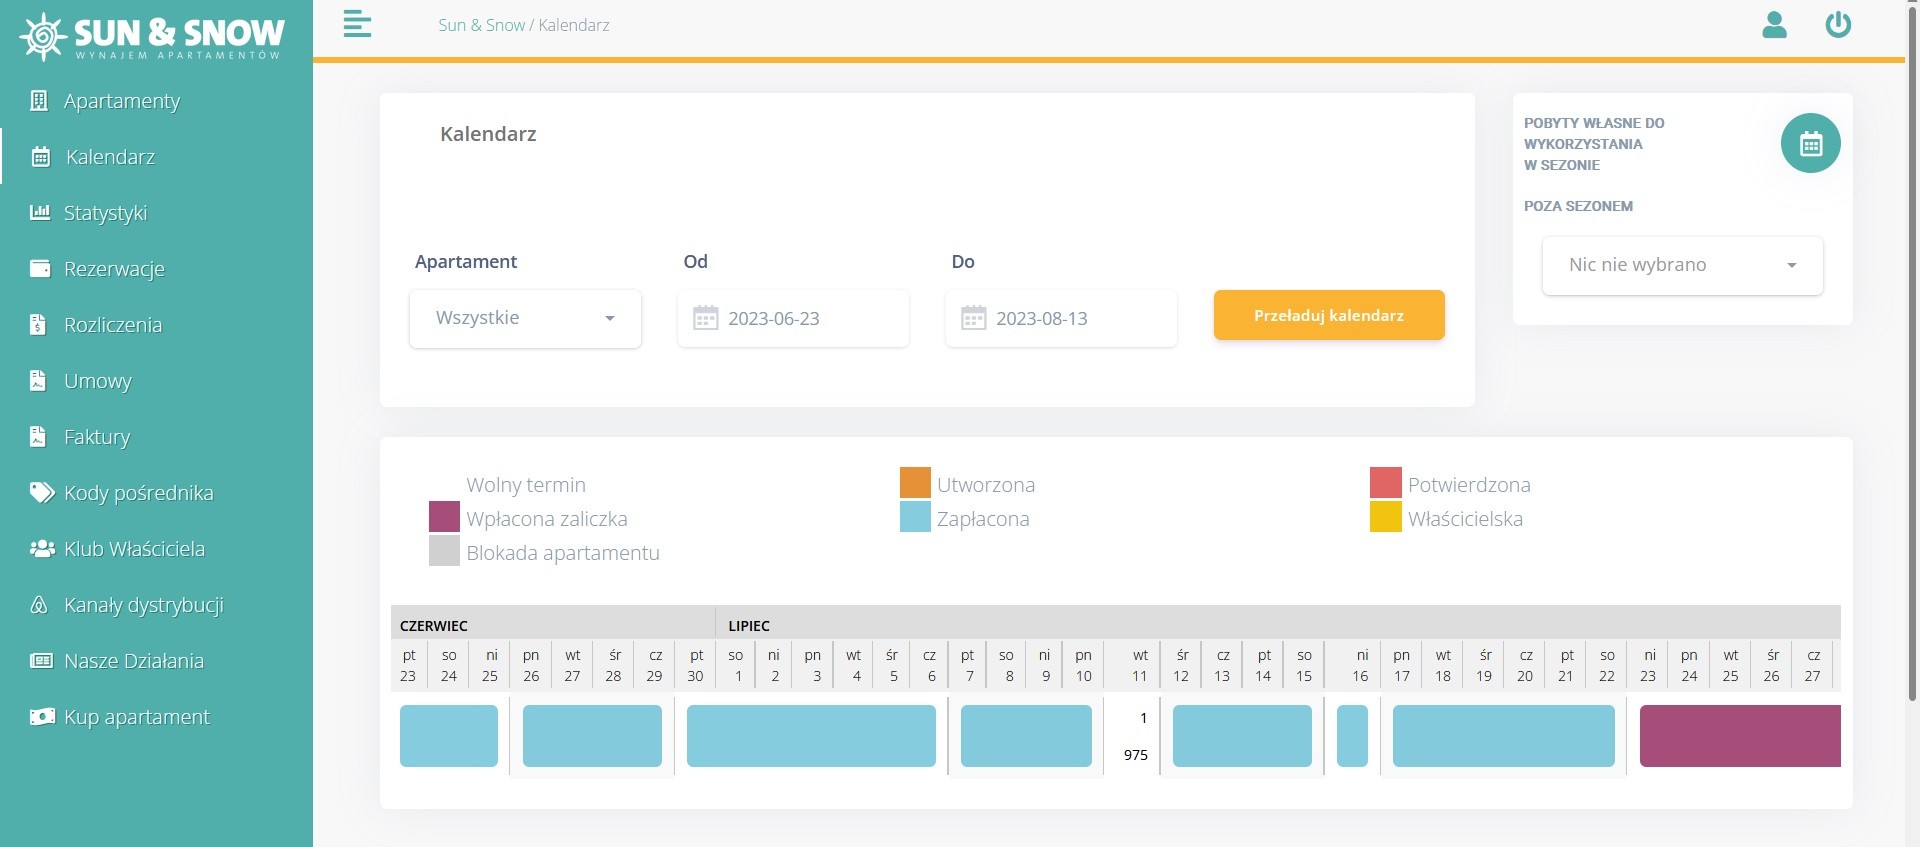Click the Sun & Snow logo
The height and width of the screenshot is (847, 1920).
click(x=152, y=36)
